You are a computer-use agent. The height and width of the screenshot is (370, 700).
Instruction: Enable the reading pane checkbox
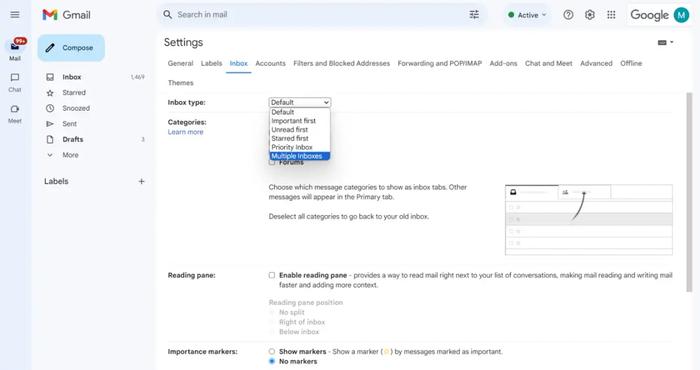click(271, 275)
